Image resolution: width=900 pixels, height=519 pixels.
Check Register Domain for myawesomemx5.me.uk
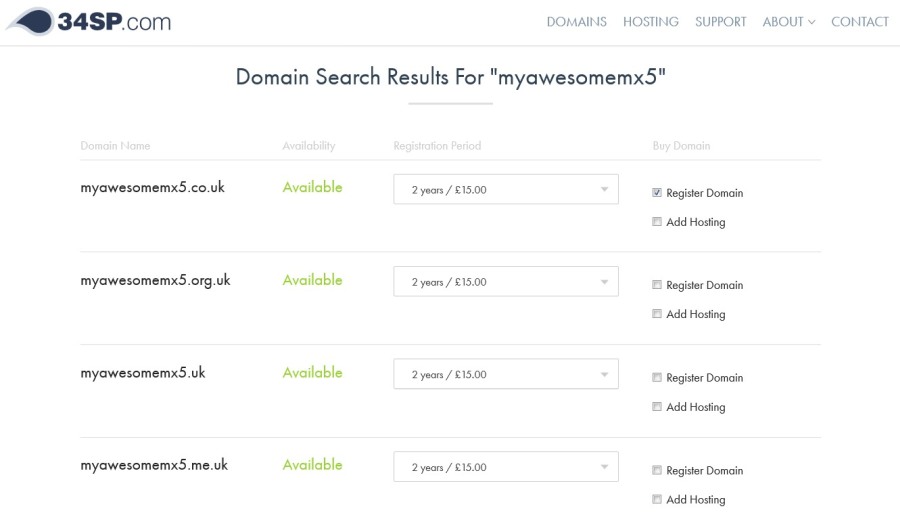[657, 470]
